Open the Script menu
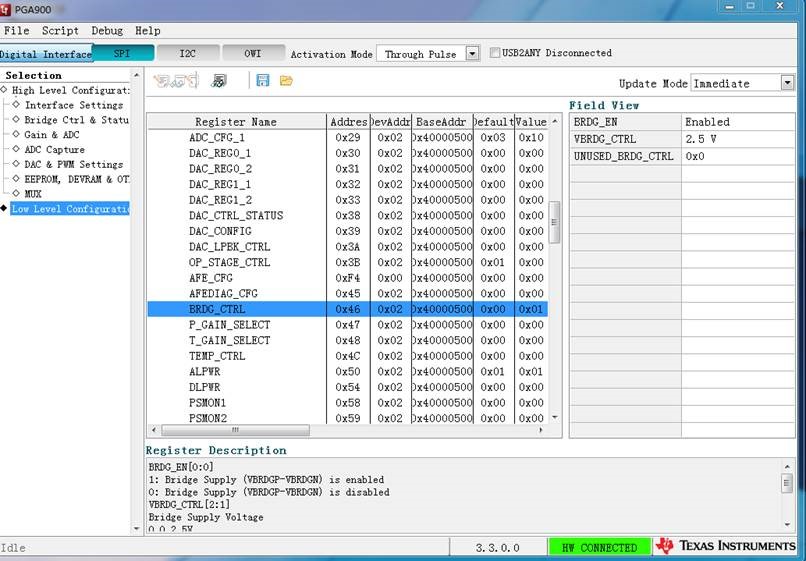 click(60, 30)
